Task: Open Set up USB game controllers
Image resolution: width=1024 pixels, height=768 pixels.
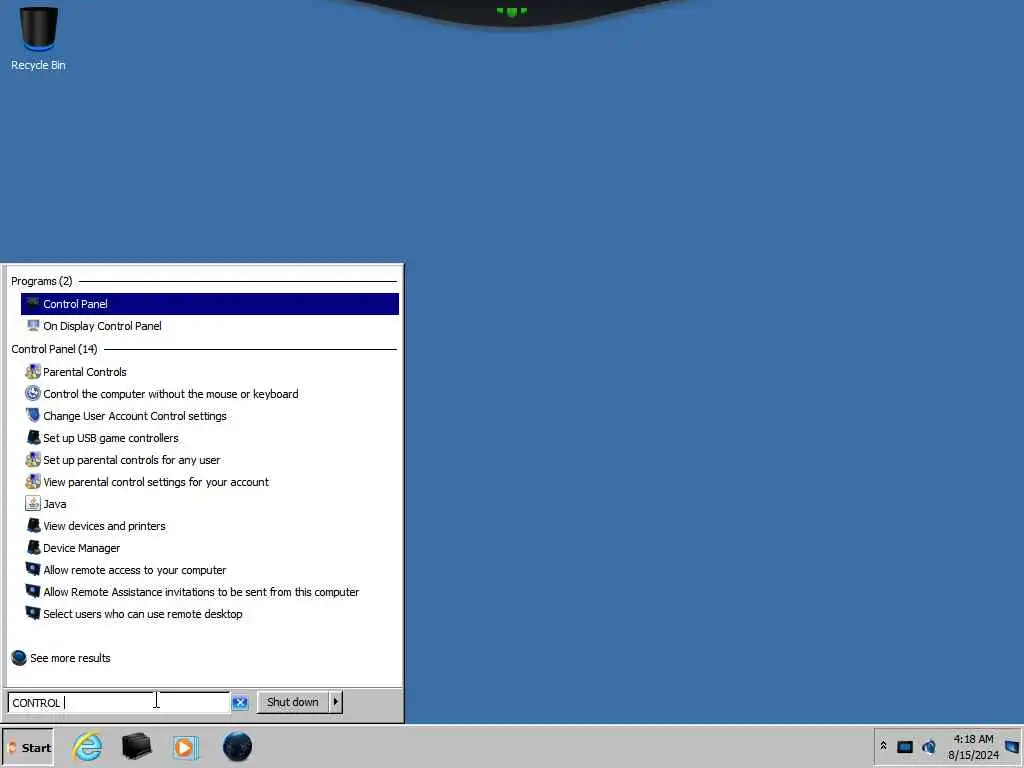Action: 210,438
